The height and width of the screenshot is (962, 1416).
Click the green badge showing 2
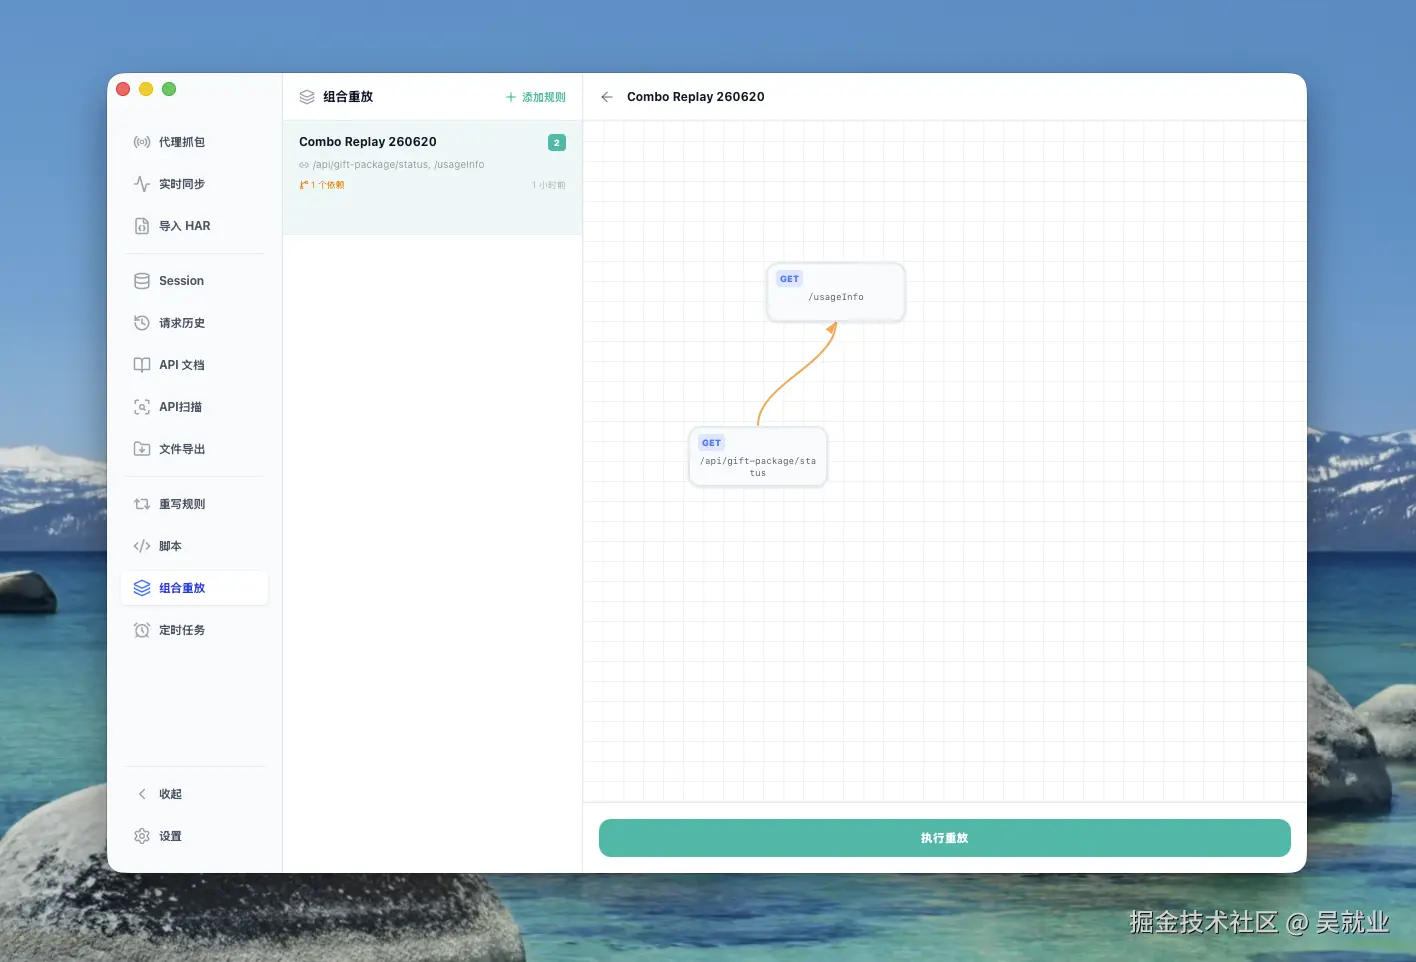[557, 143]
